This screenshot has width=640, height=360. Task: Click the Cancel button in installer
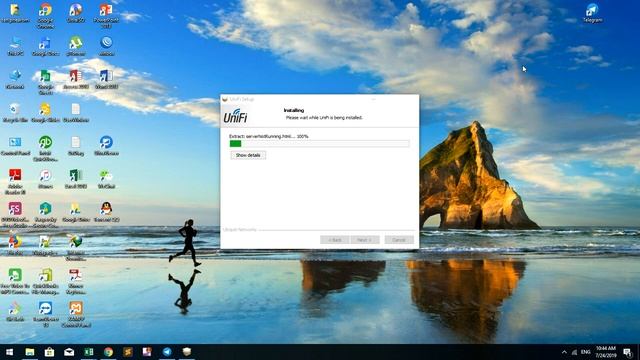pos(399,240)
